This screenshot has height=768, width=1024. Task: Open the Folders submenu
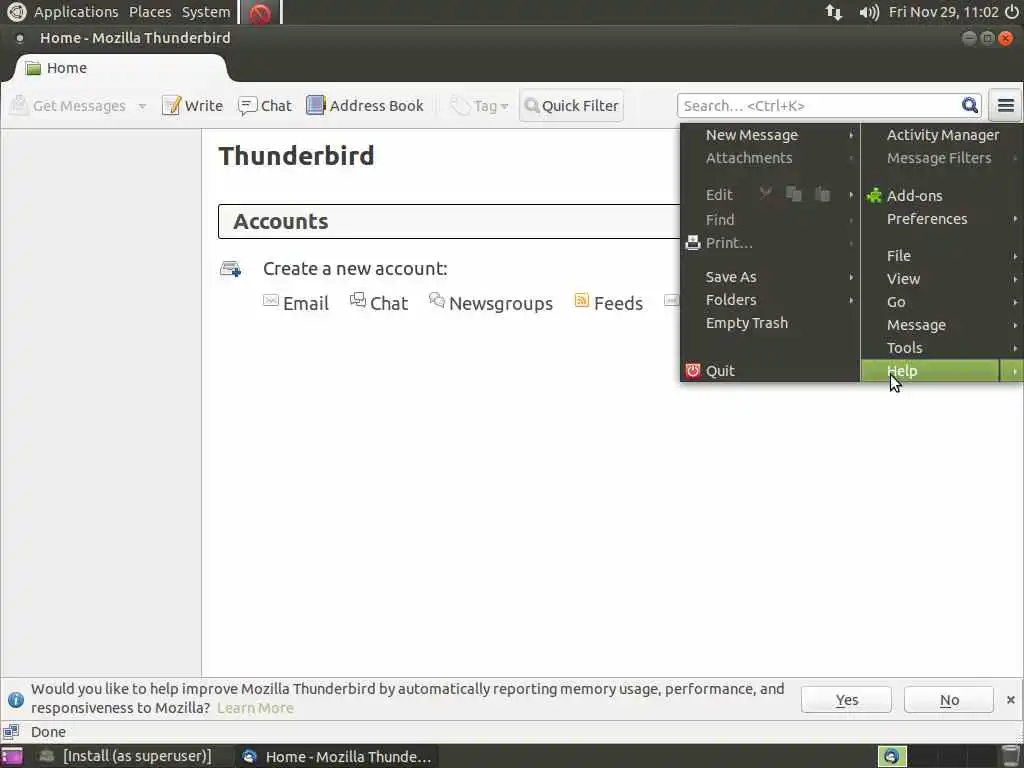(x=770, y=300)
